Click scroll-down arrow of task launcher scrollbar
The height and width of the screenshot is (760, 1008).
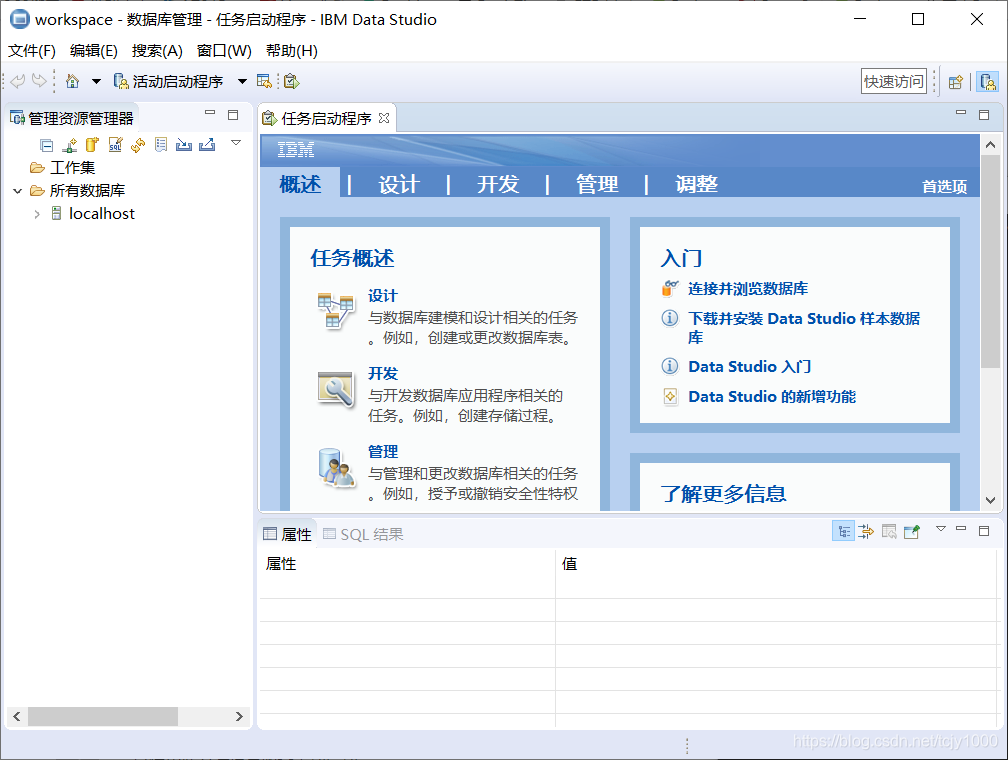(x=990, y=500)
